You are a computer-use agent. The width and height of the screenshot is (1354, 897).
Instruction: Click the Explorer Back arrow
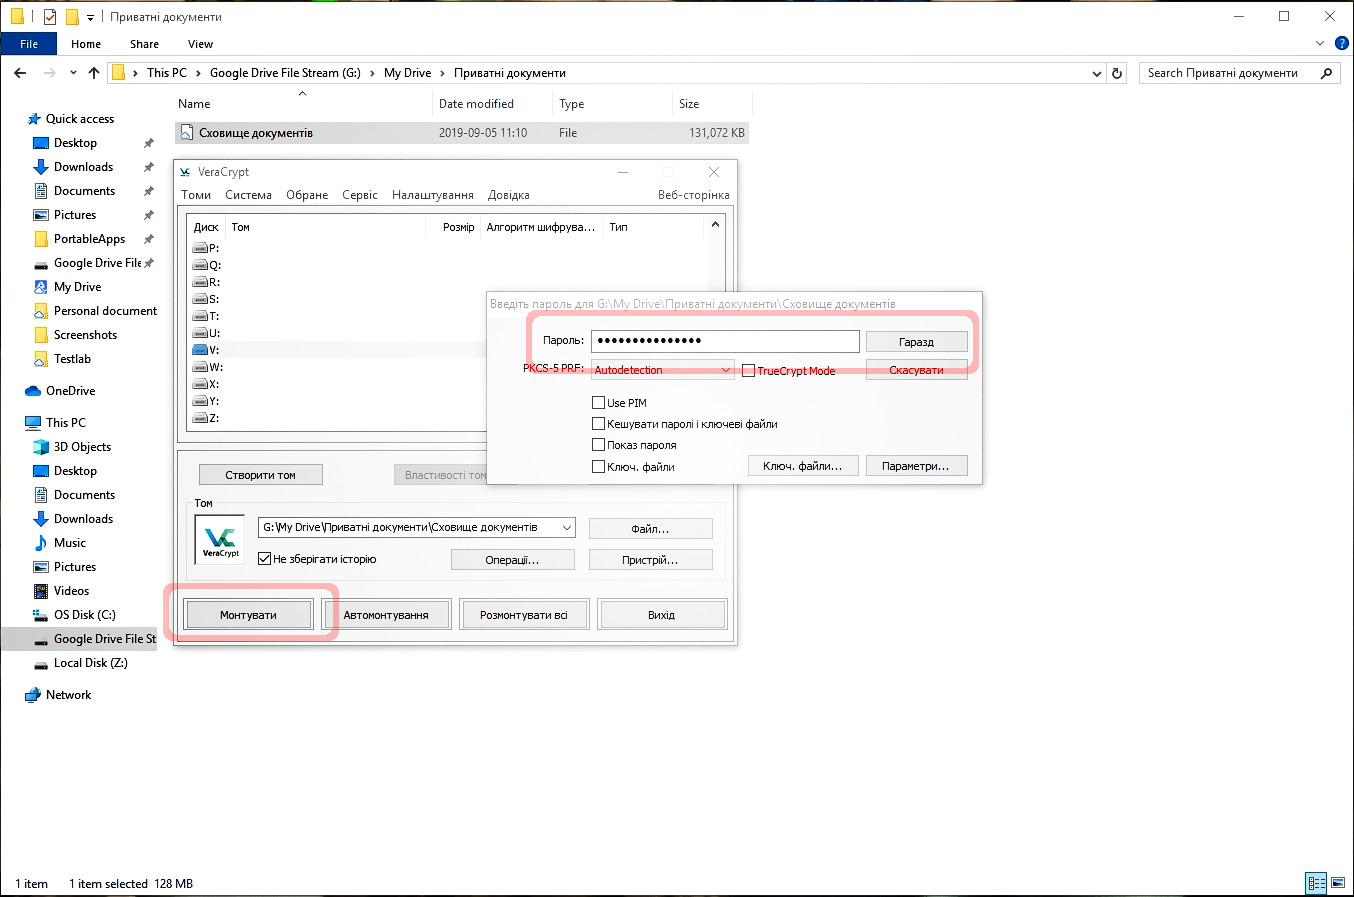20,73
